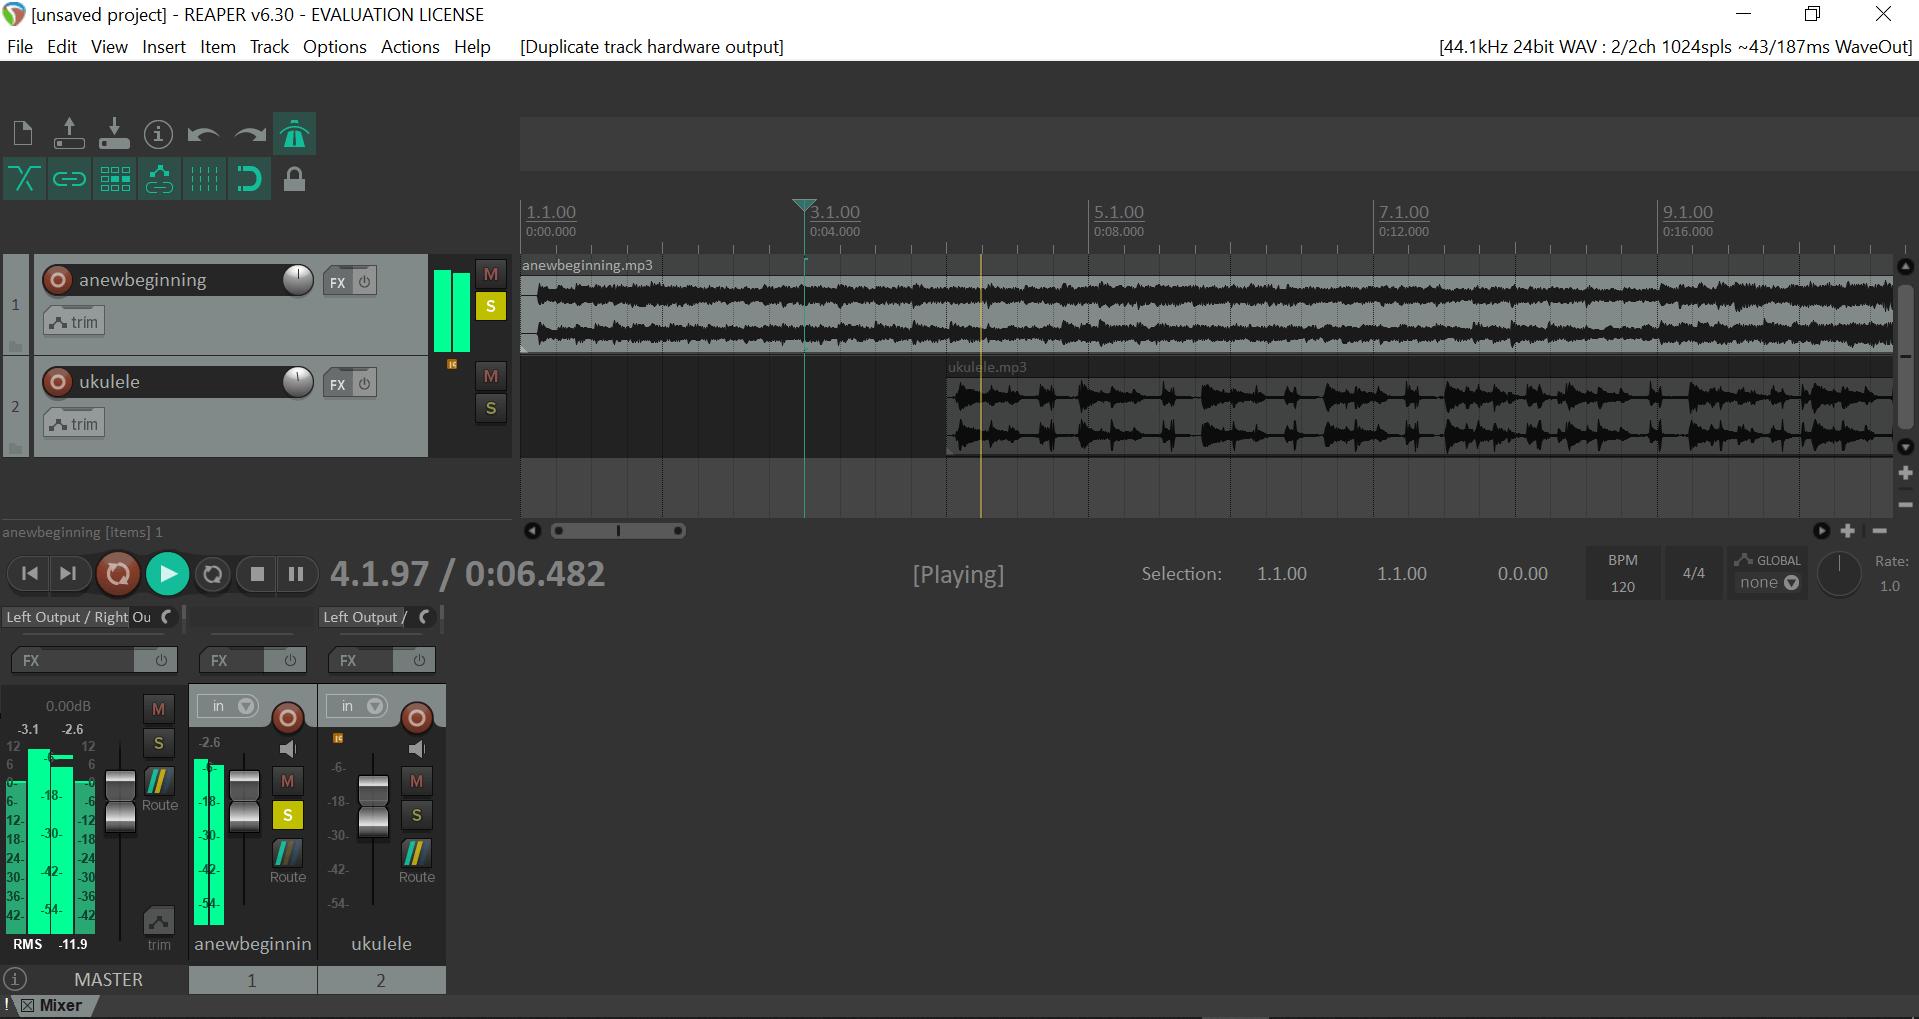The image size is (1919, 1019).
Task: Toggle grid lines toolbar icon
Action: tap(203, 179)
